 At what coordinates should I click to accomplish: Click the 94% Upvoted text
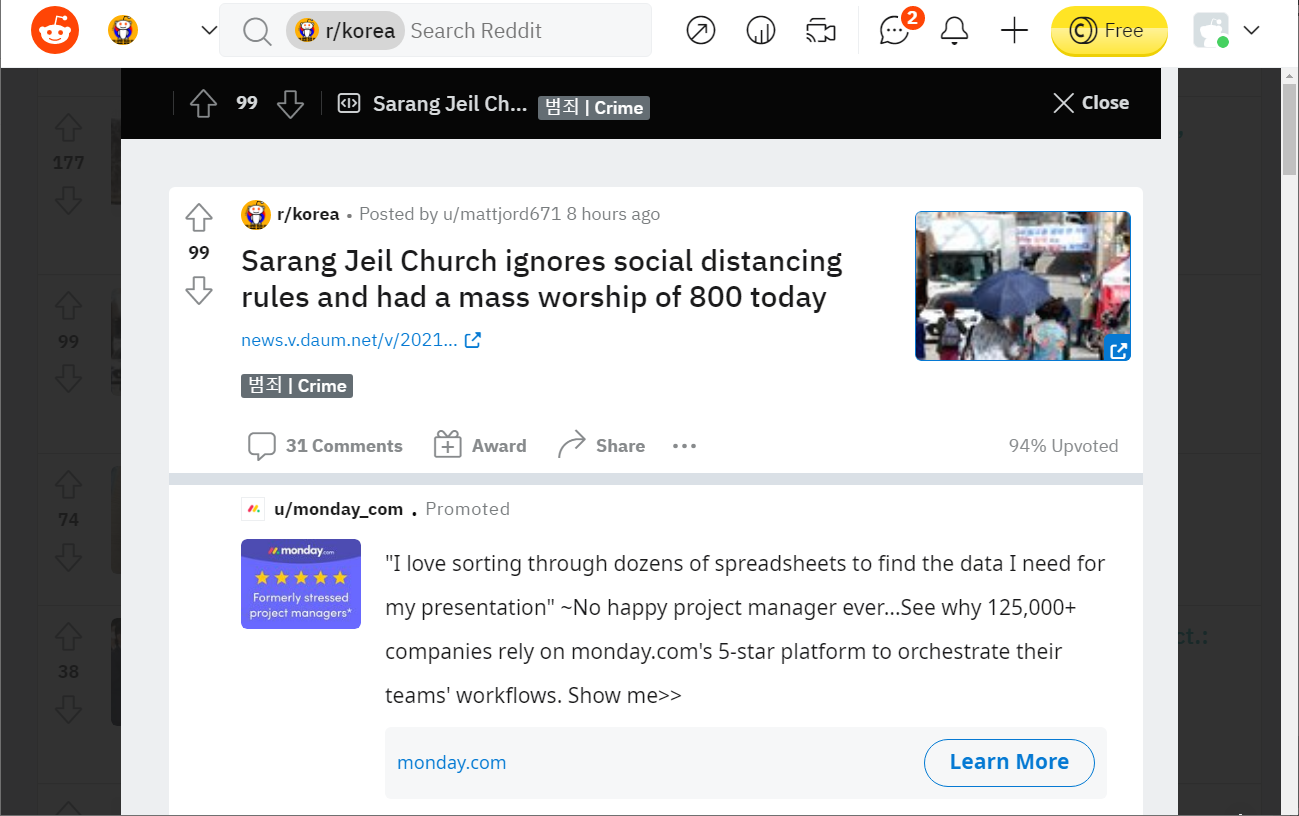pos(1063,446)
